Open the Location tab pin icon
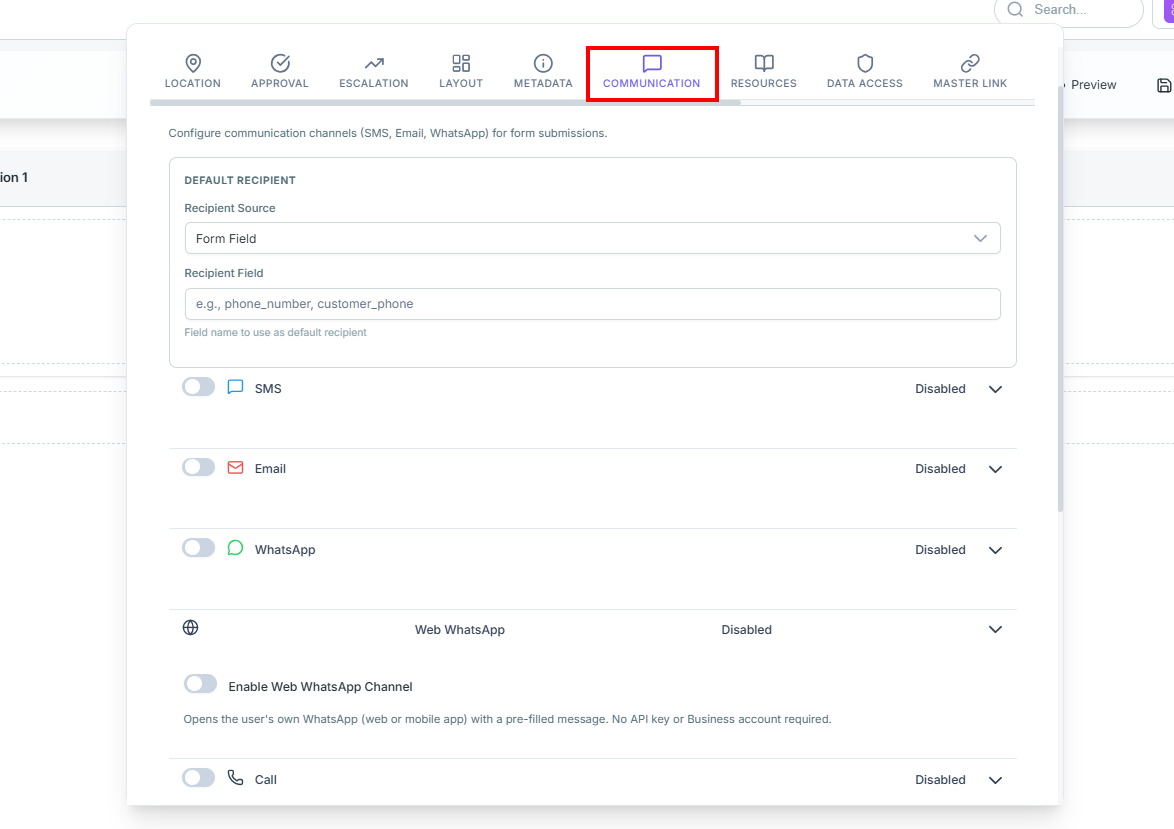This screenshot has width=1174, height=829. pos(192,63)
